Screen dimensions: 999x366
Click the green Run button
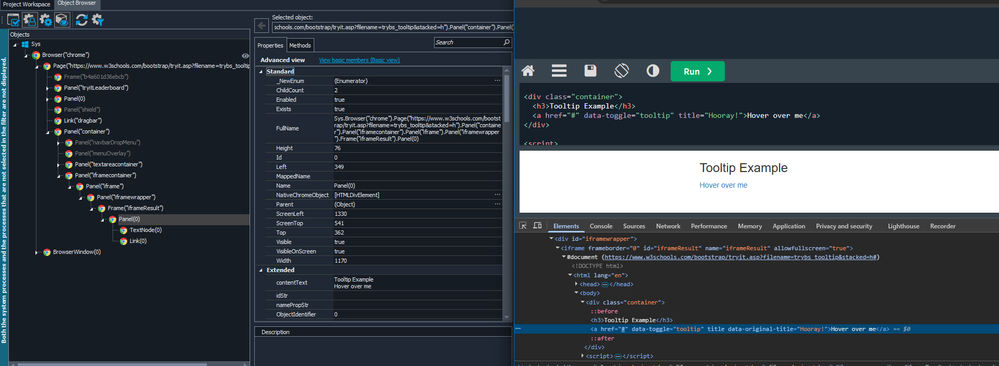tap(698, 71)
